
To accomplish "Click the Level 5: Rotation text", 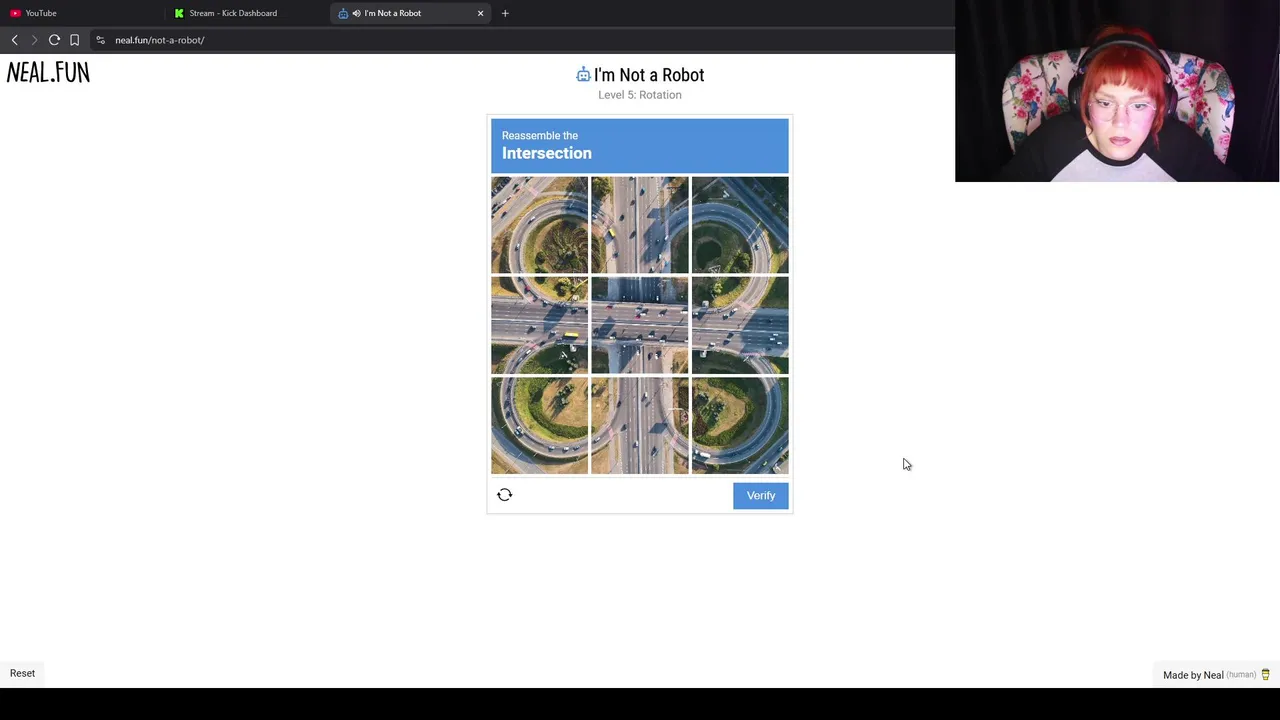I will pos(640,95).
